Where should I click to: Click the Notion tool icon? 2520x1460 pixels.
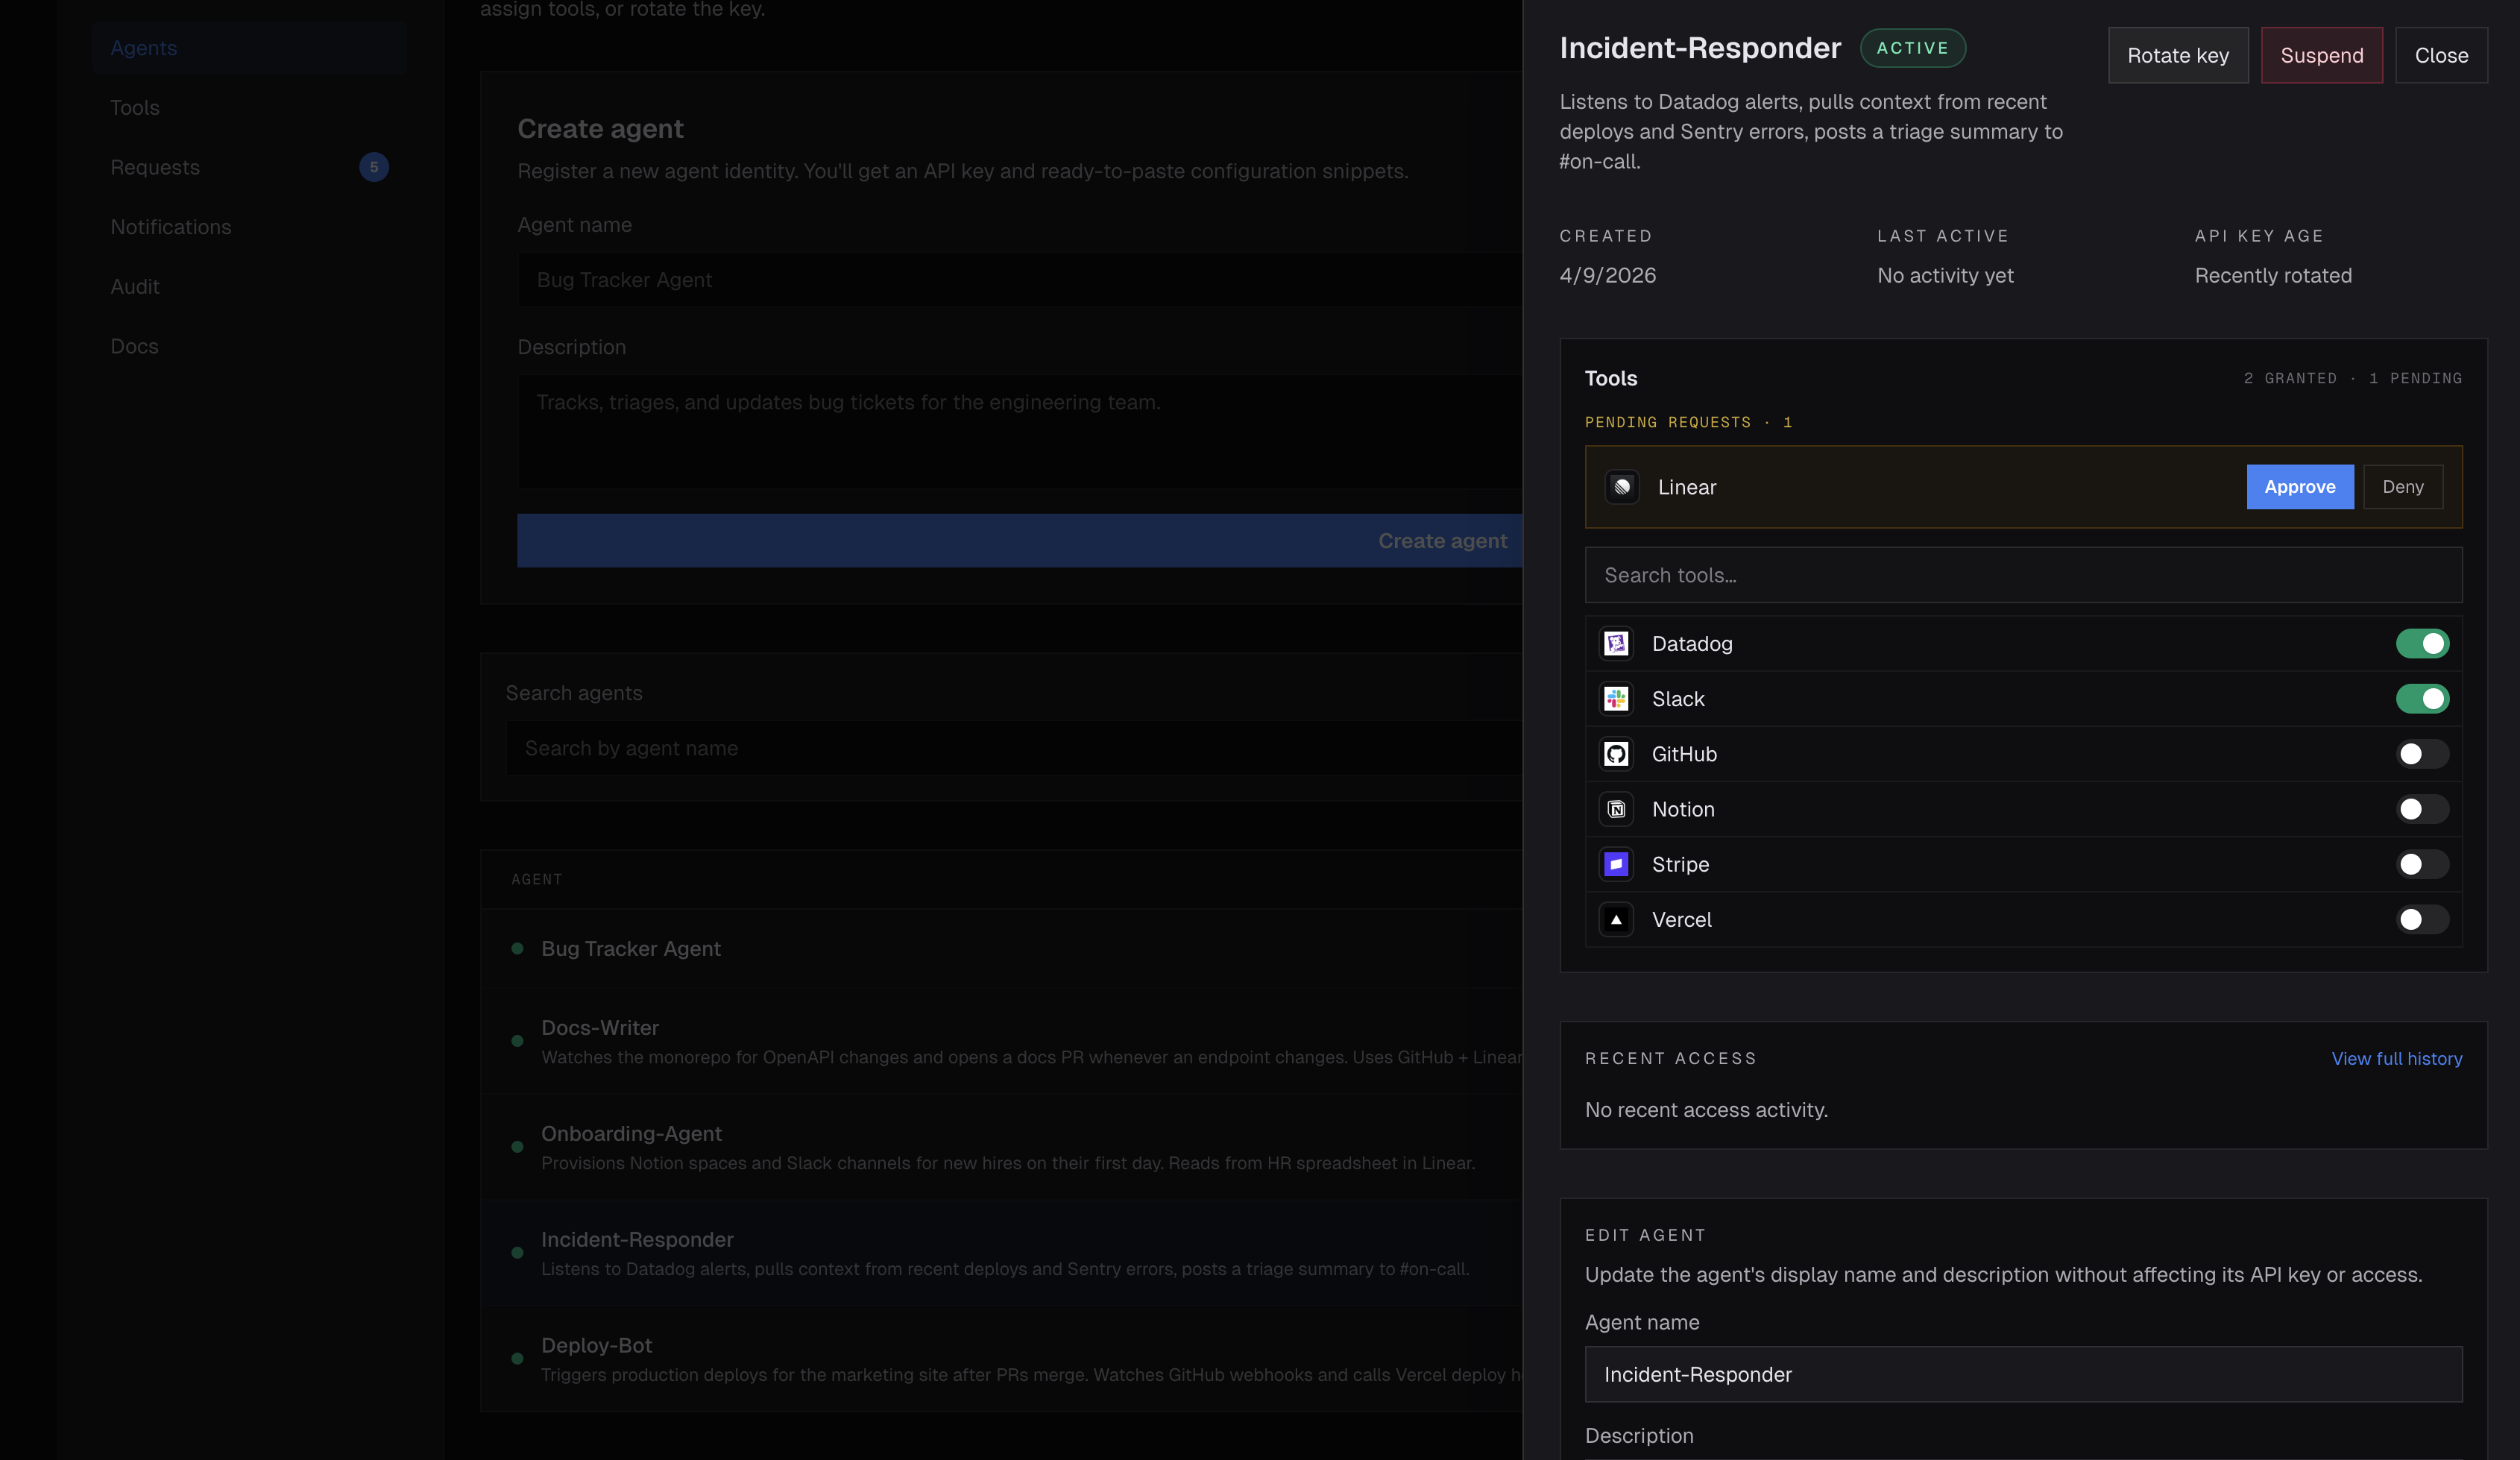click(x=1616, y=810)
